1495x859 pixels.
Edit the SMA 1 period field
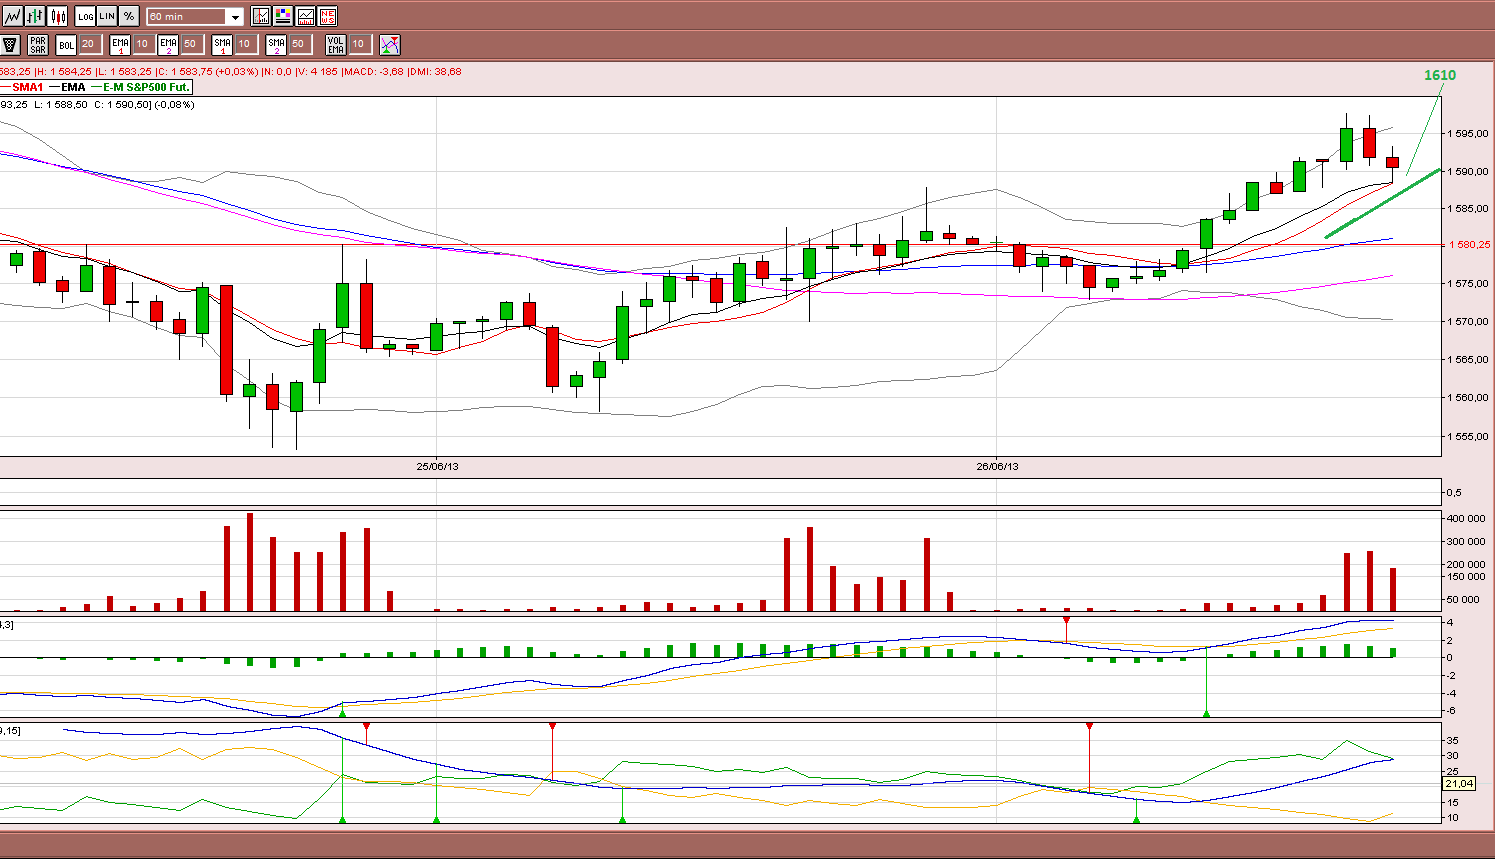pyautogui.click(x=245, y=44)
